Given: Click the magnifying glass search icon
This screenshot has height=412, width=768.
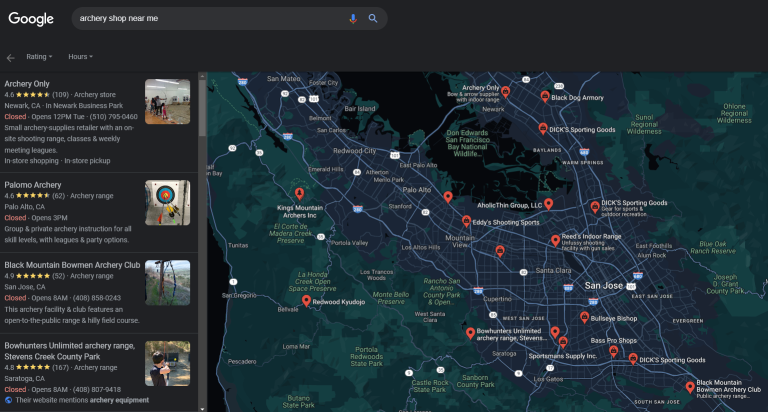Looking at the screenshot, I should 373,19.
